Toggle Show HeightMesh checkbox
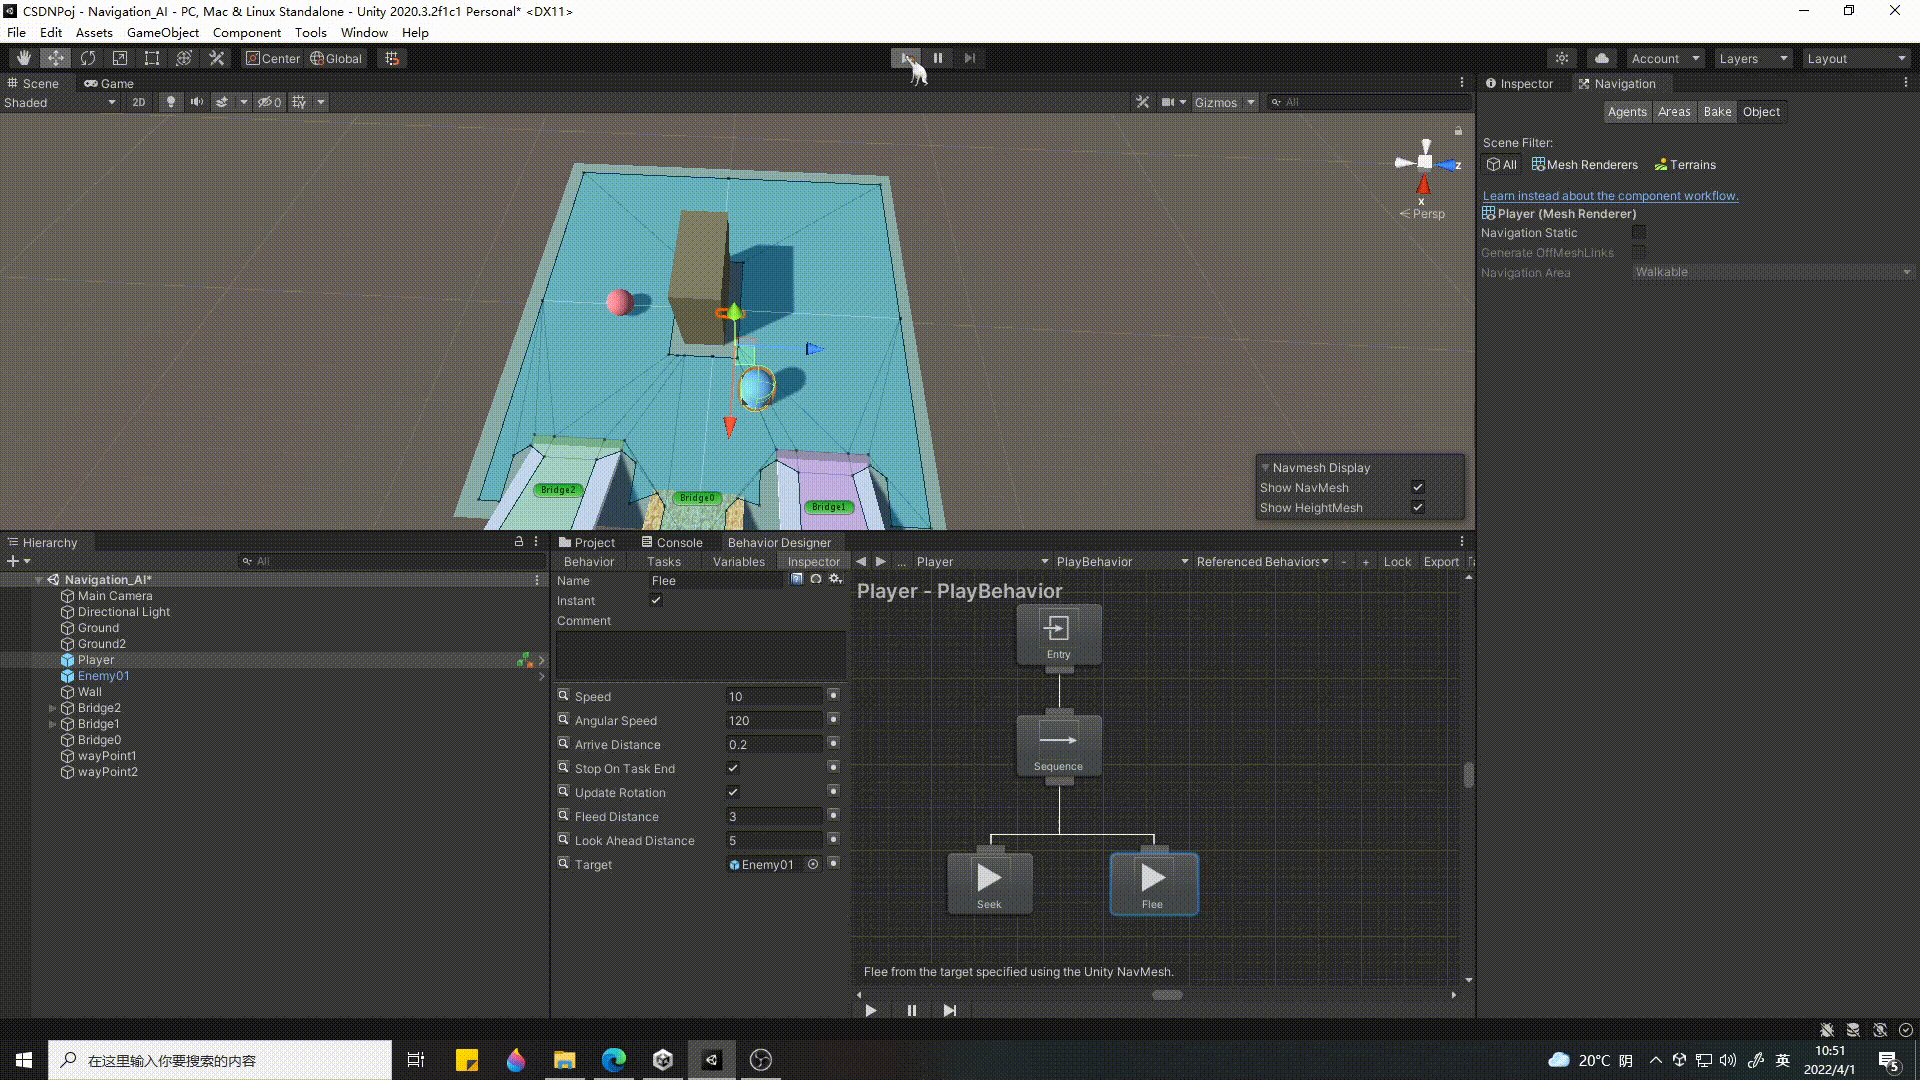The height and width of the screenshot is (1080, 1920). coord(1418,508)
